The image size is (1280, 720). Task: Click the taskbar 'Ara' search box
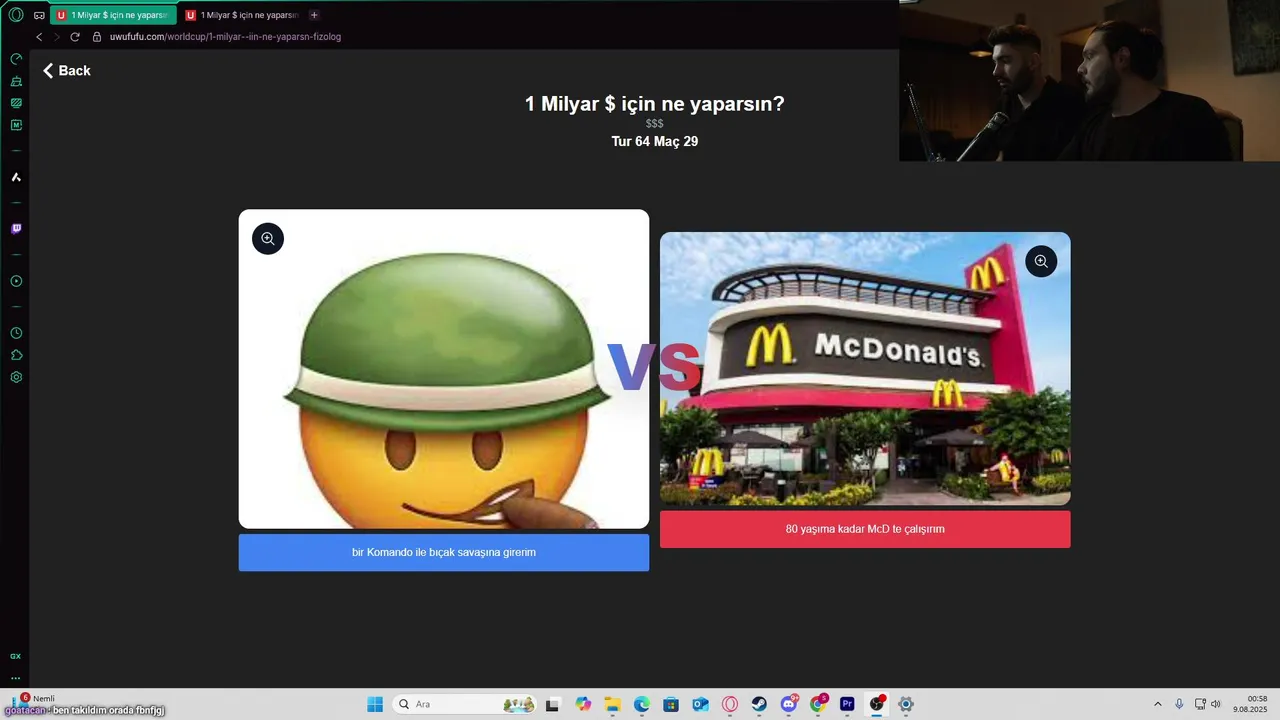[465, 704]
